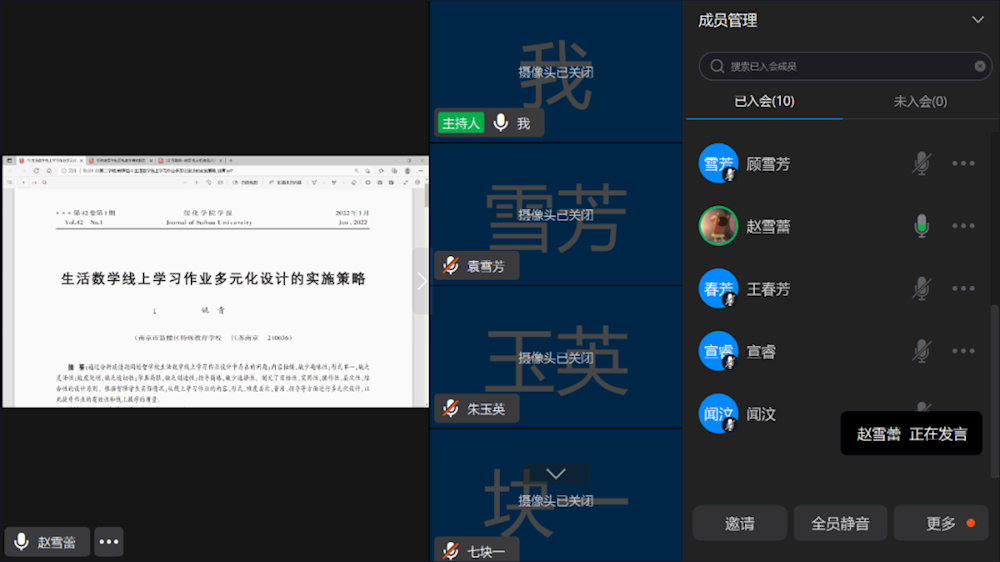Open more options for 顾雪芳

[x=963, y=164]
